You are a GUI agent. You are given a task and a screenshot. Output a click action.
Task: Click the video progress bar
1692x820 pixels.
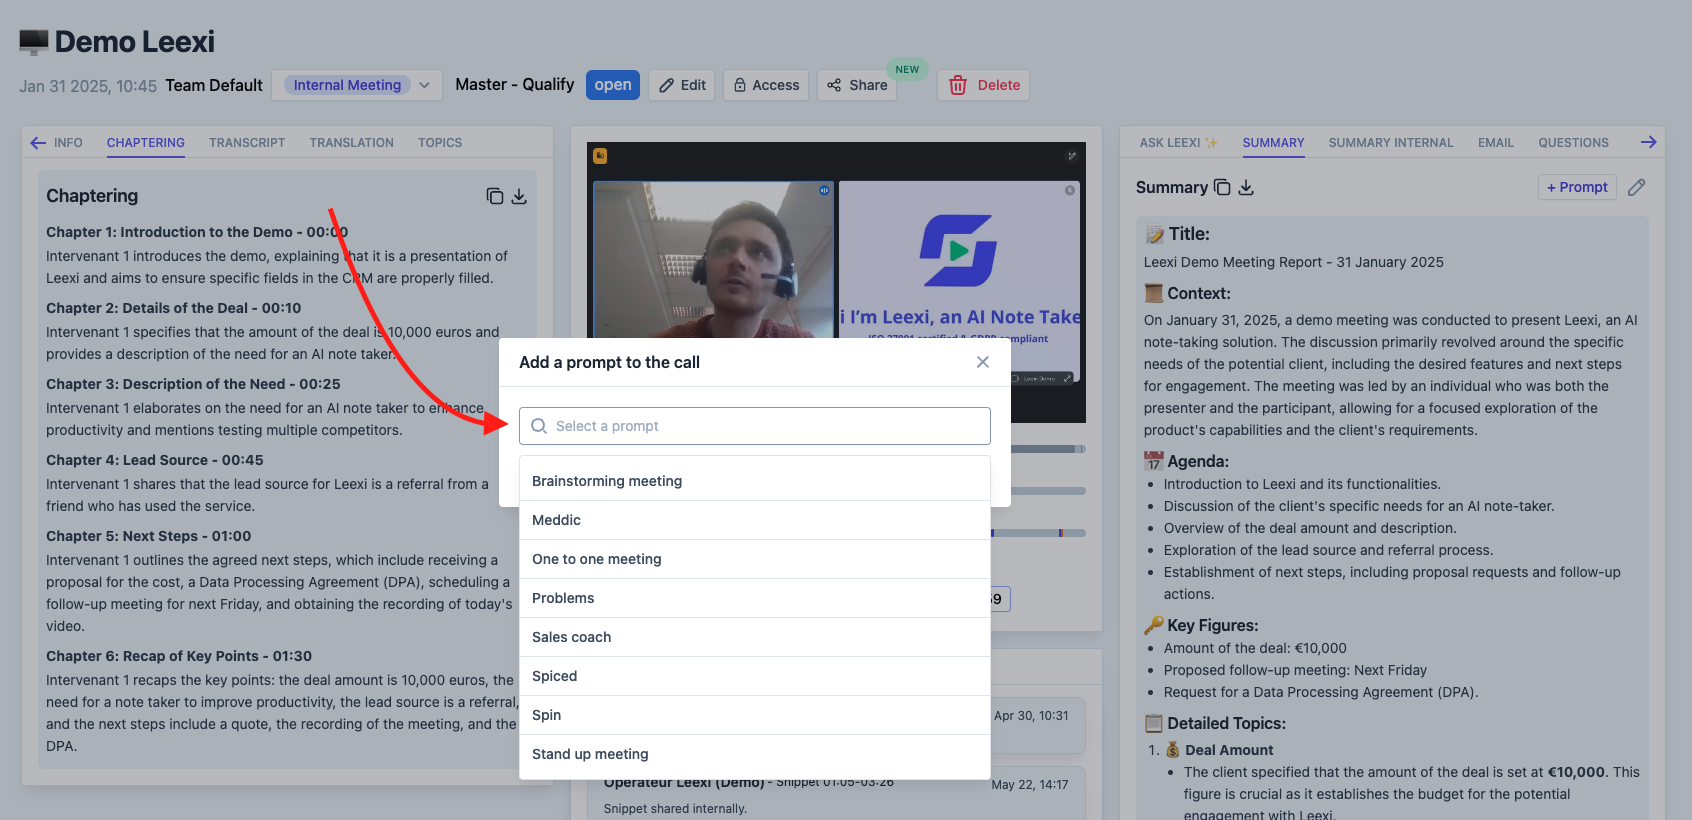(x=1048, y=449)
